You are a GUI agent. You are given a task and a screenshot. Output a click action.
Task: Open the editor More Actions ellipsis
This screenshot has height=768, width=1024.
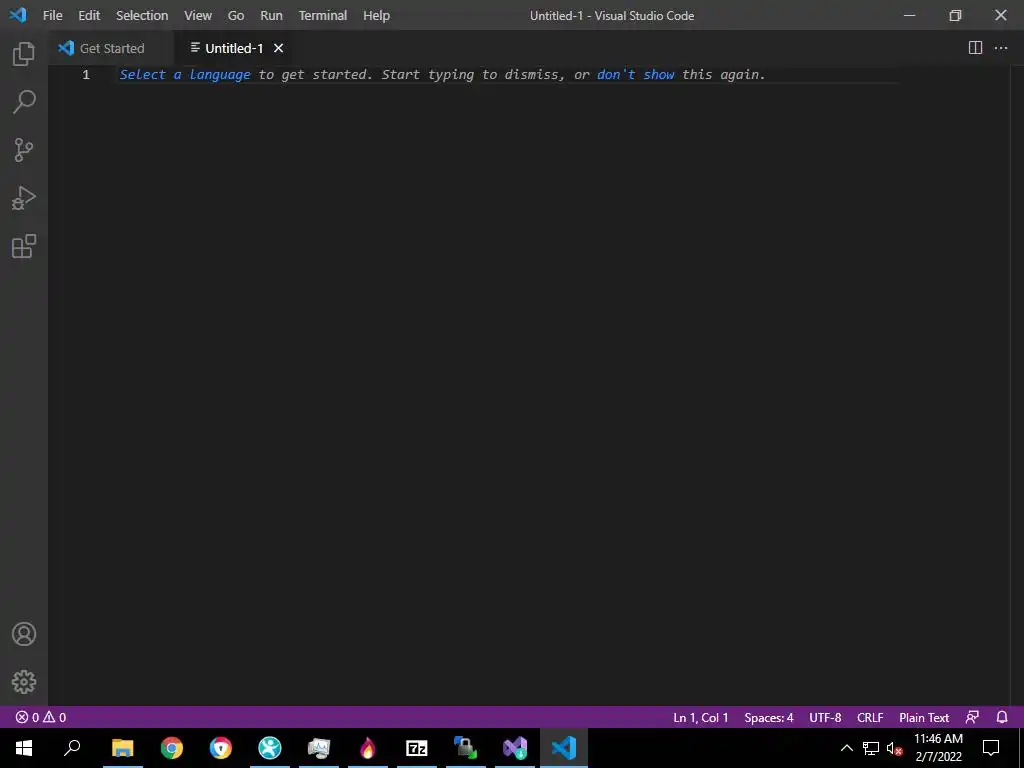1001,48
